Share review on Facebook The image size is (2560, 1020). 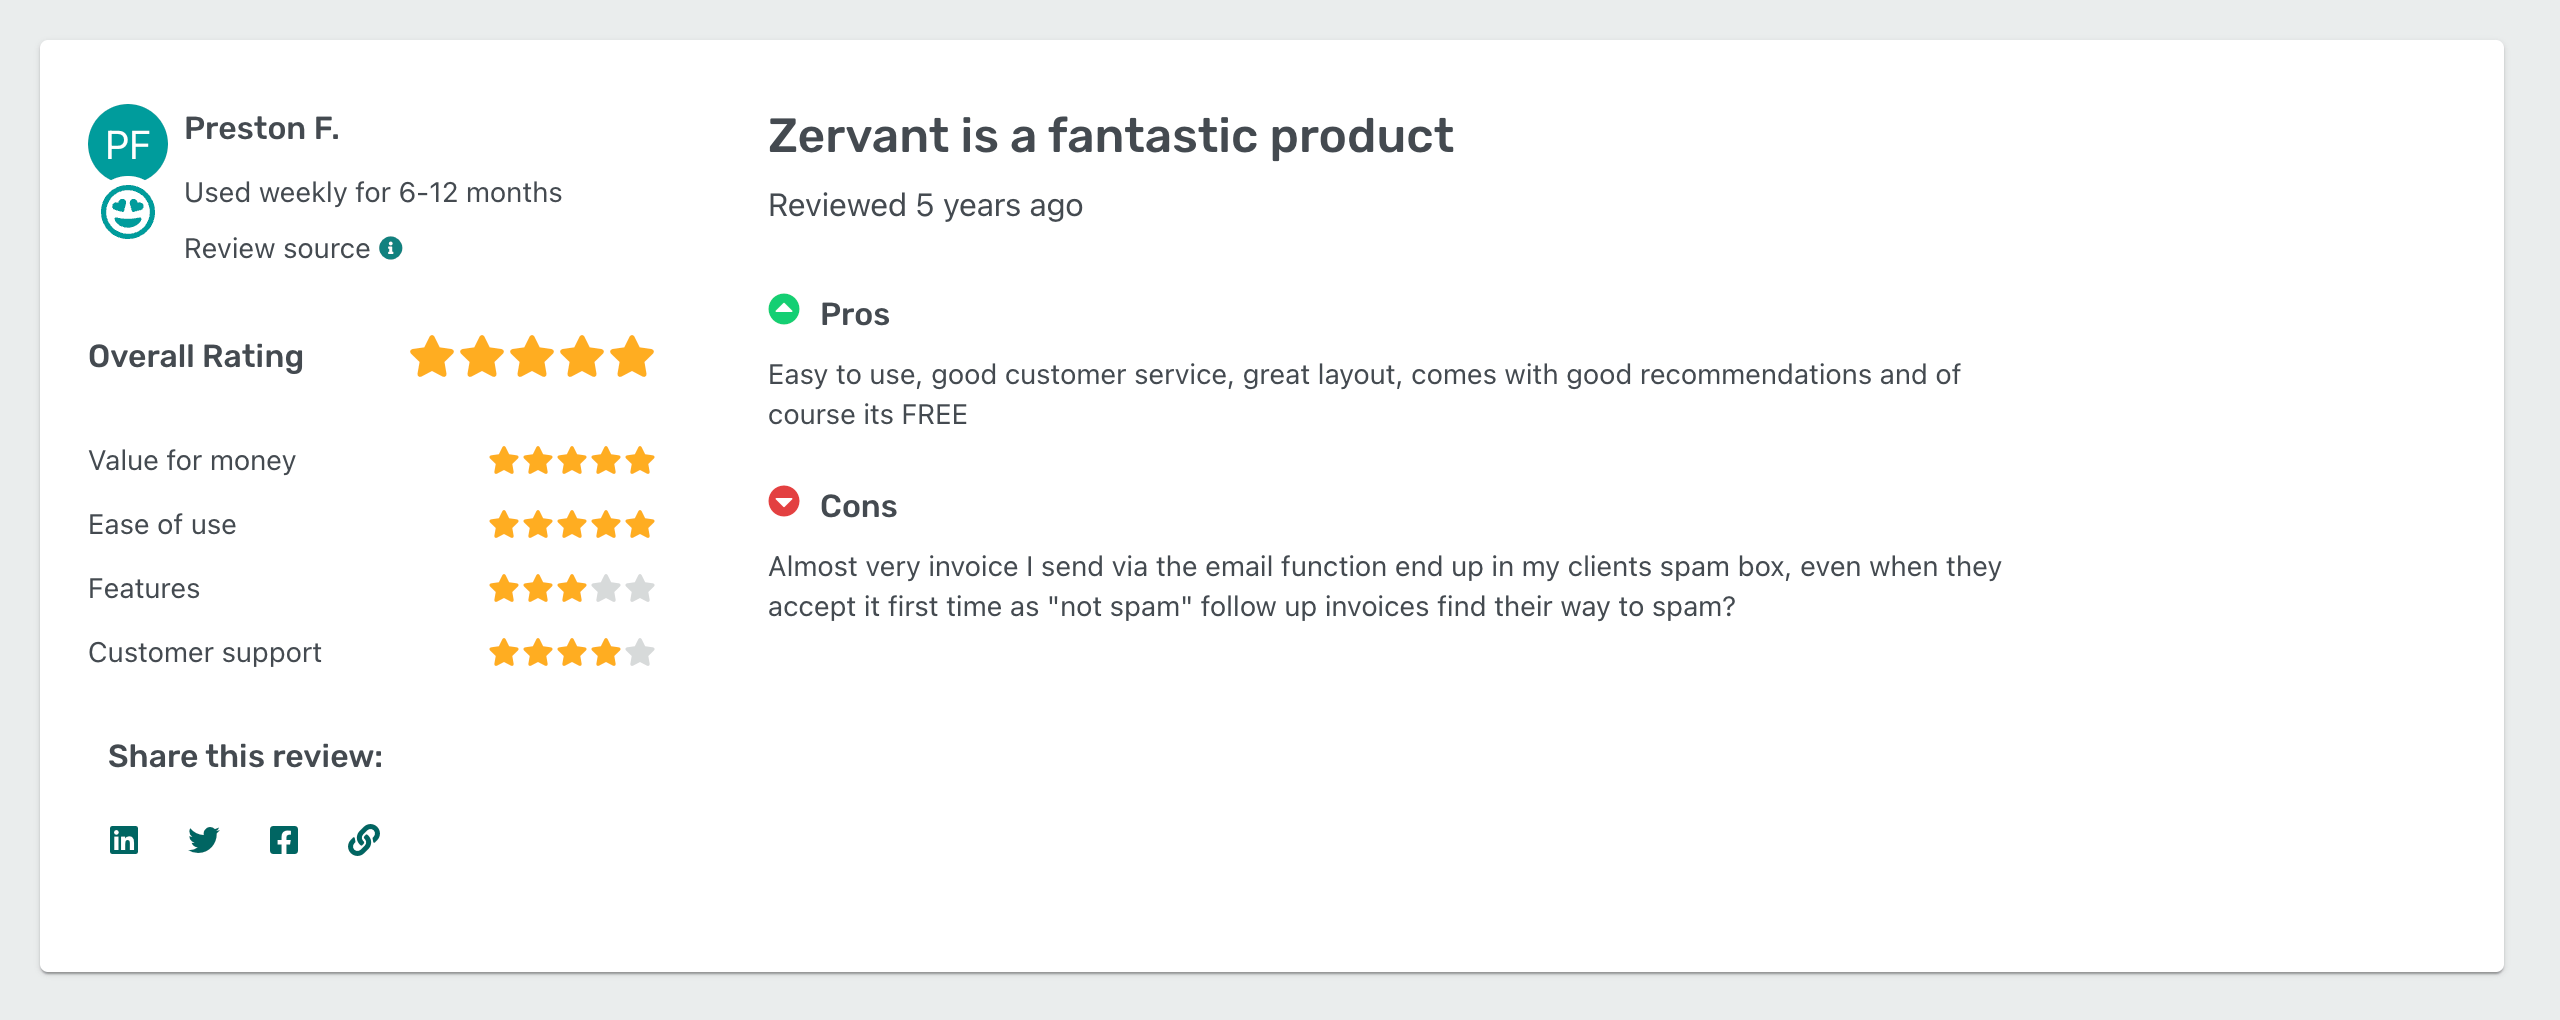point(284,840)
